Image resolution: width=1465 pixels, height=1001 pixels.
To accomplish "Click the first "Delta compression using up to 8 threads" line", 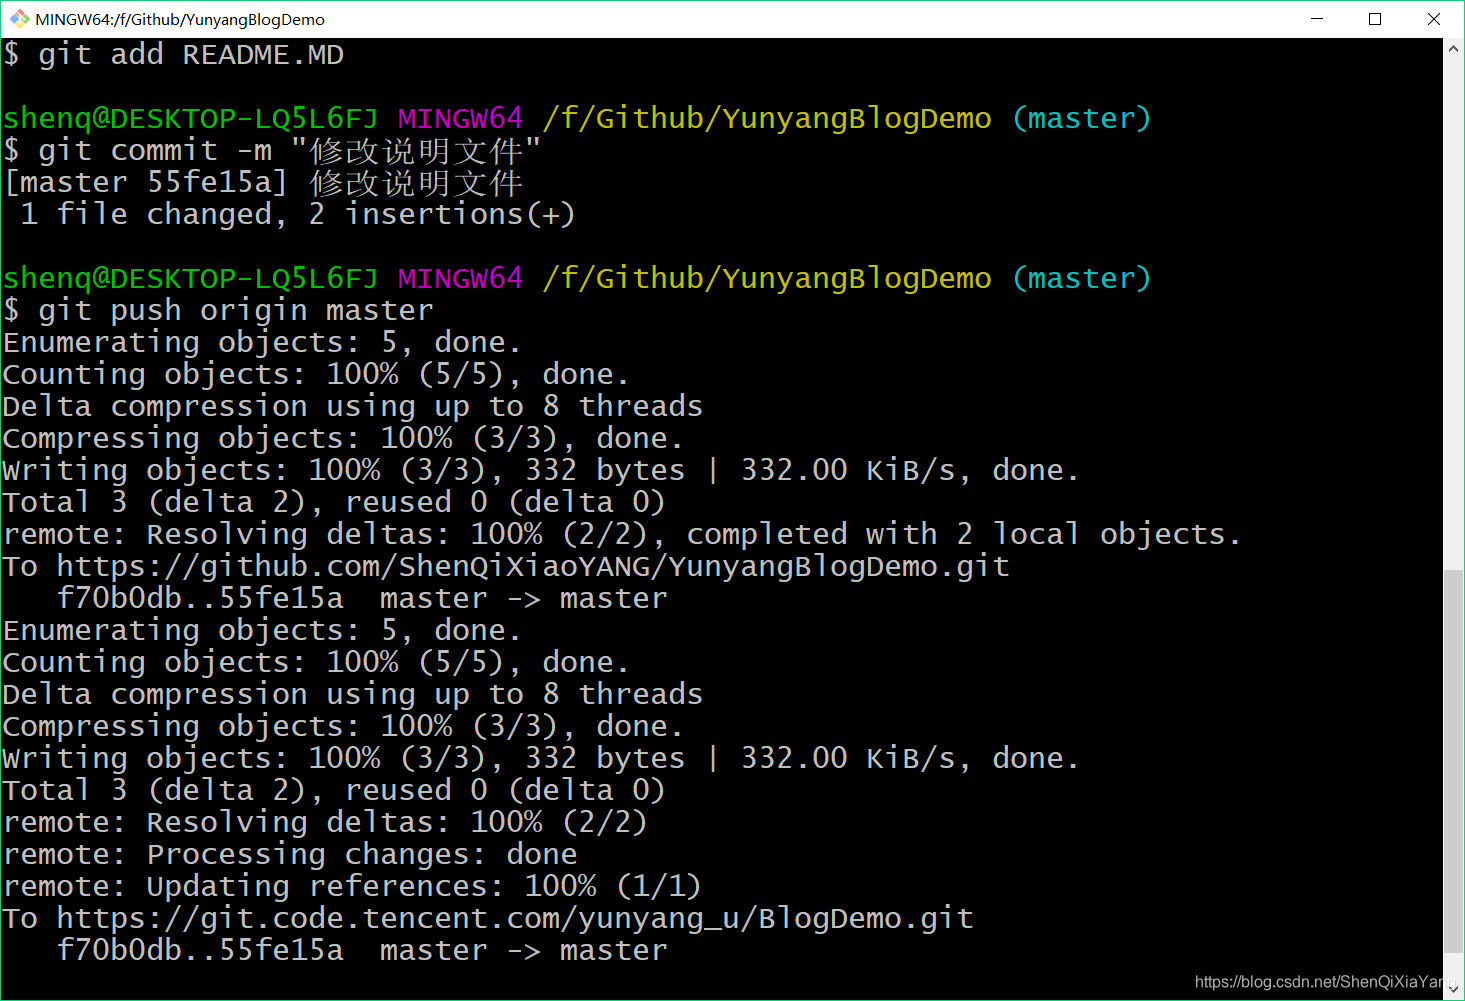I will (353, 407).
